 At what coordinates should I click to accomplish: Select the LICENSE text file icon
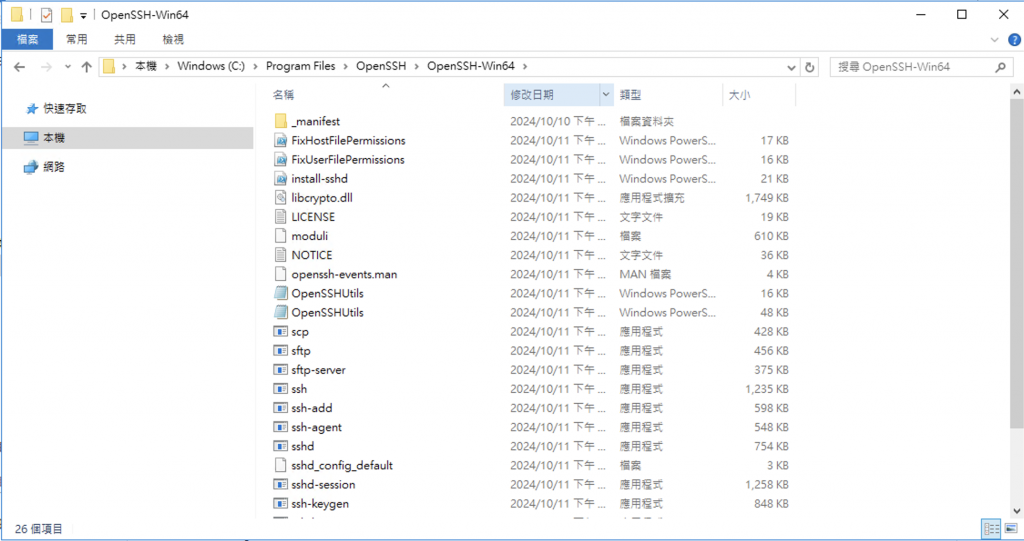(x=281, y=217)
